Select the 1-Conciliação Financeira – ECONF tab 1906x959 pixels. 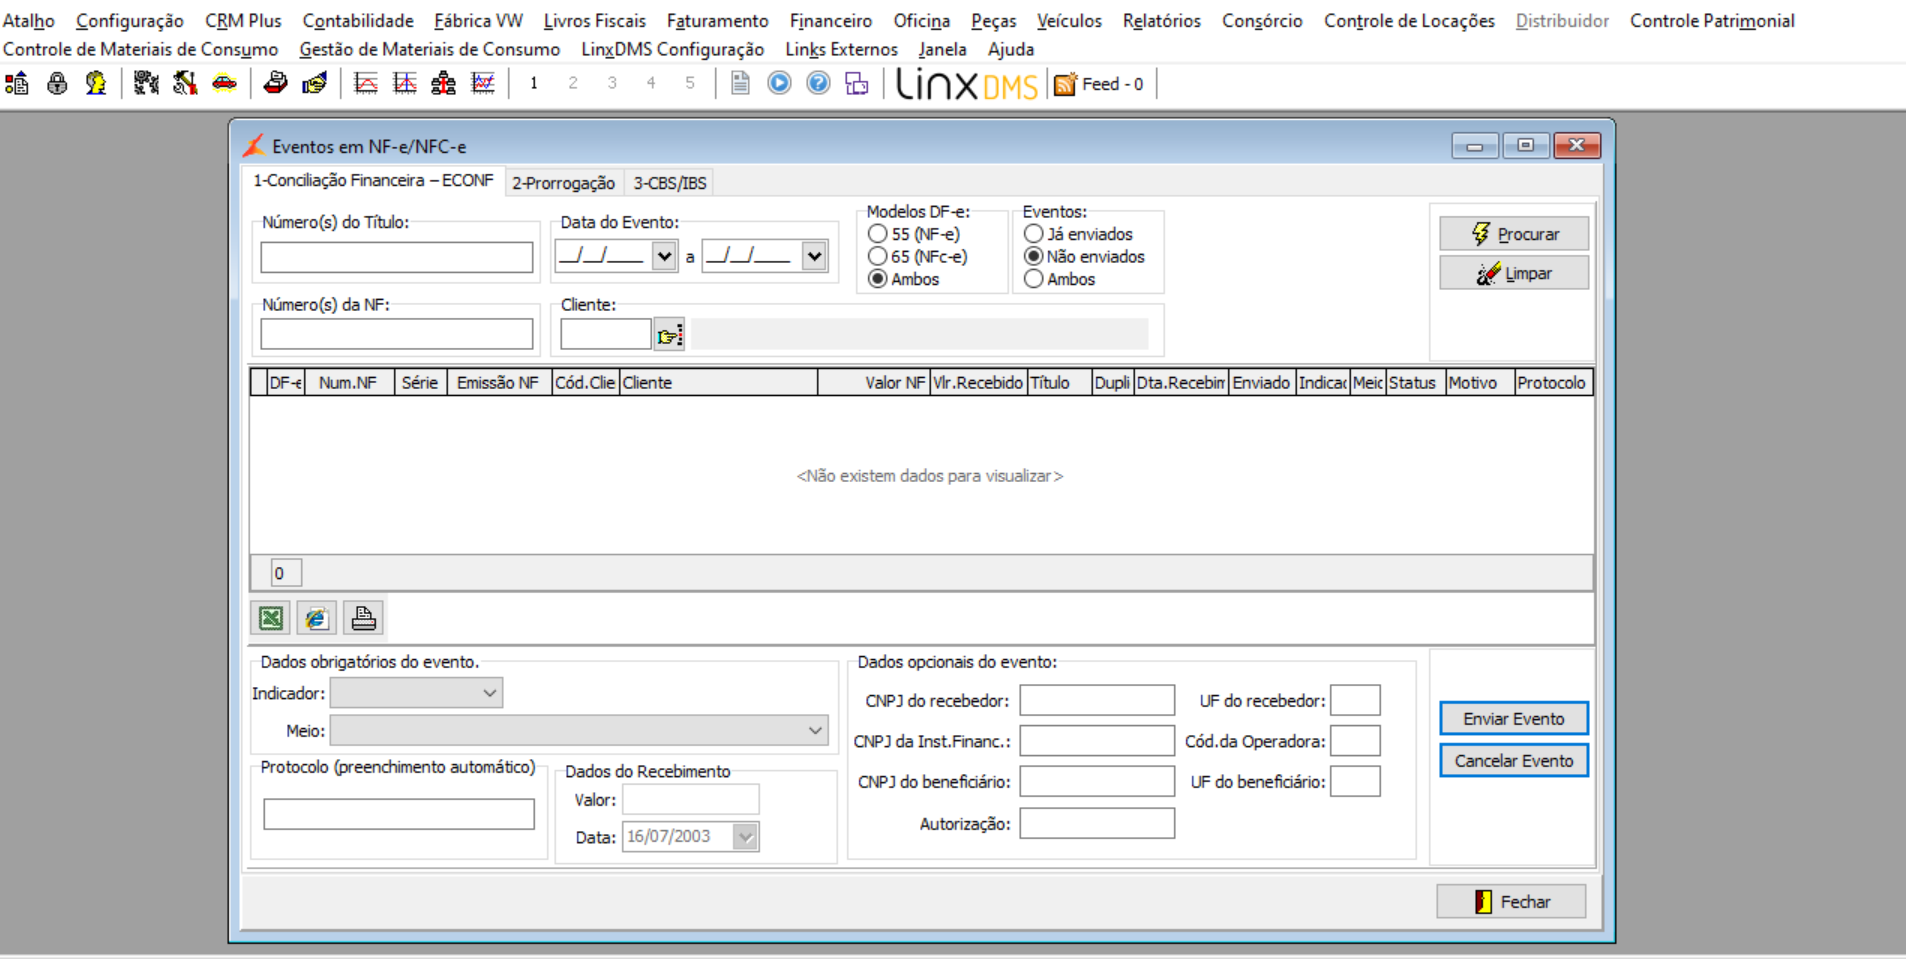pos(373,181)
